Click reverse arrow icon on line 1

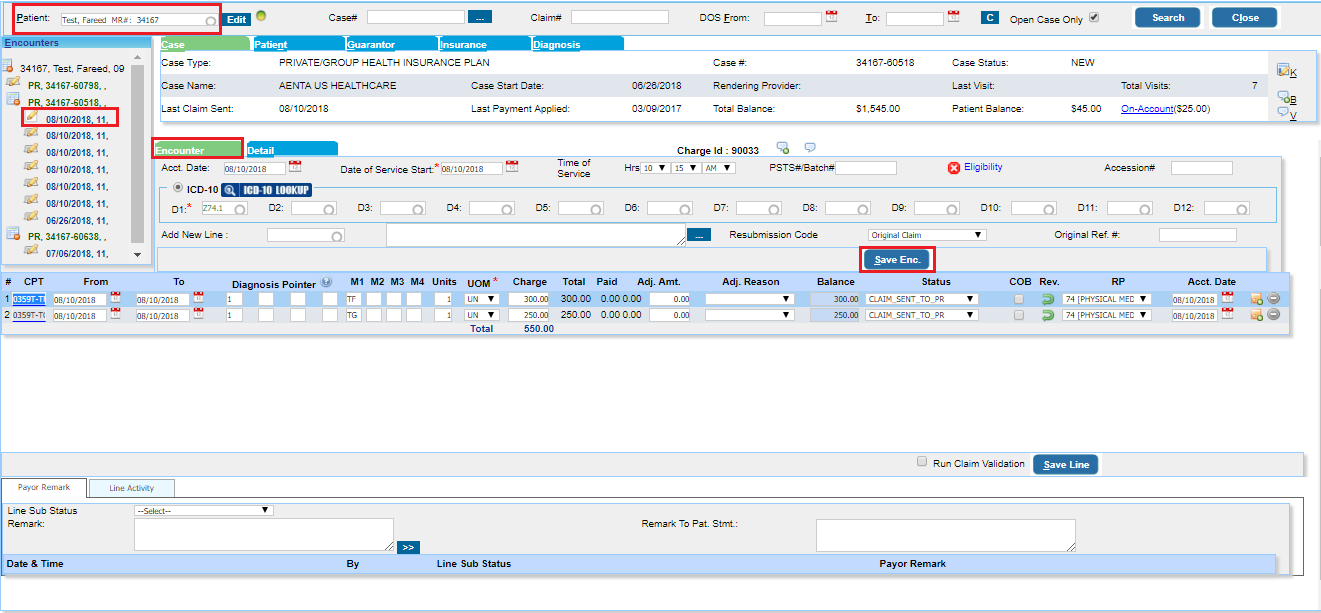pos(1048,299)
